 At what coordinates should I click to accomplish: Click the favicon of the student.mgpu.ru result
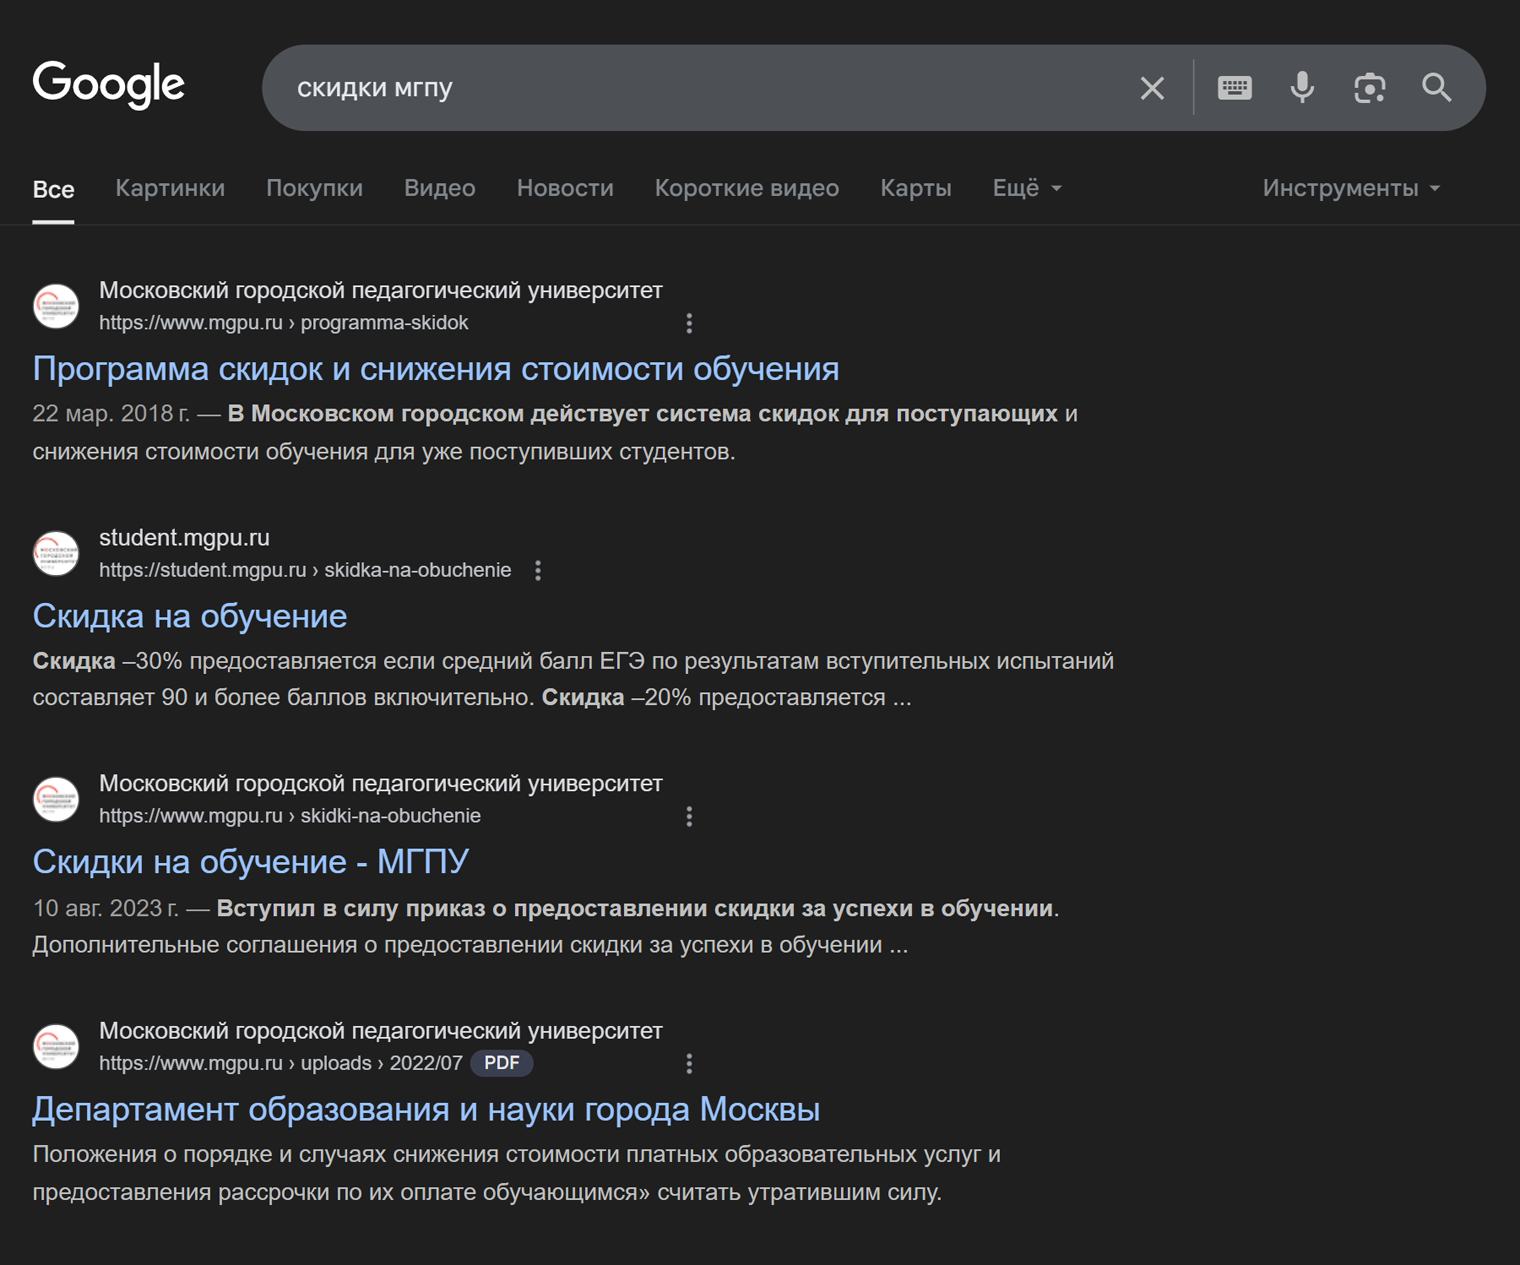point(56,553)
